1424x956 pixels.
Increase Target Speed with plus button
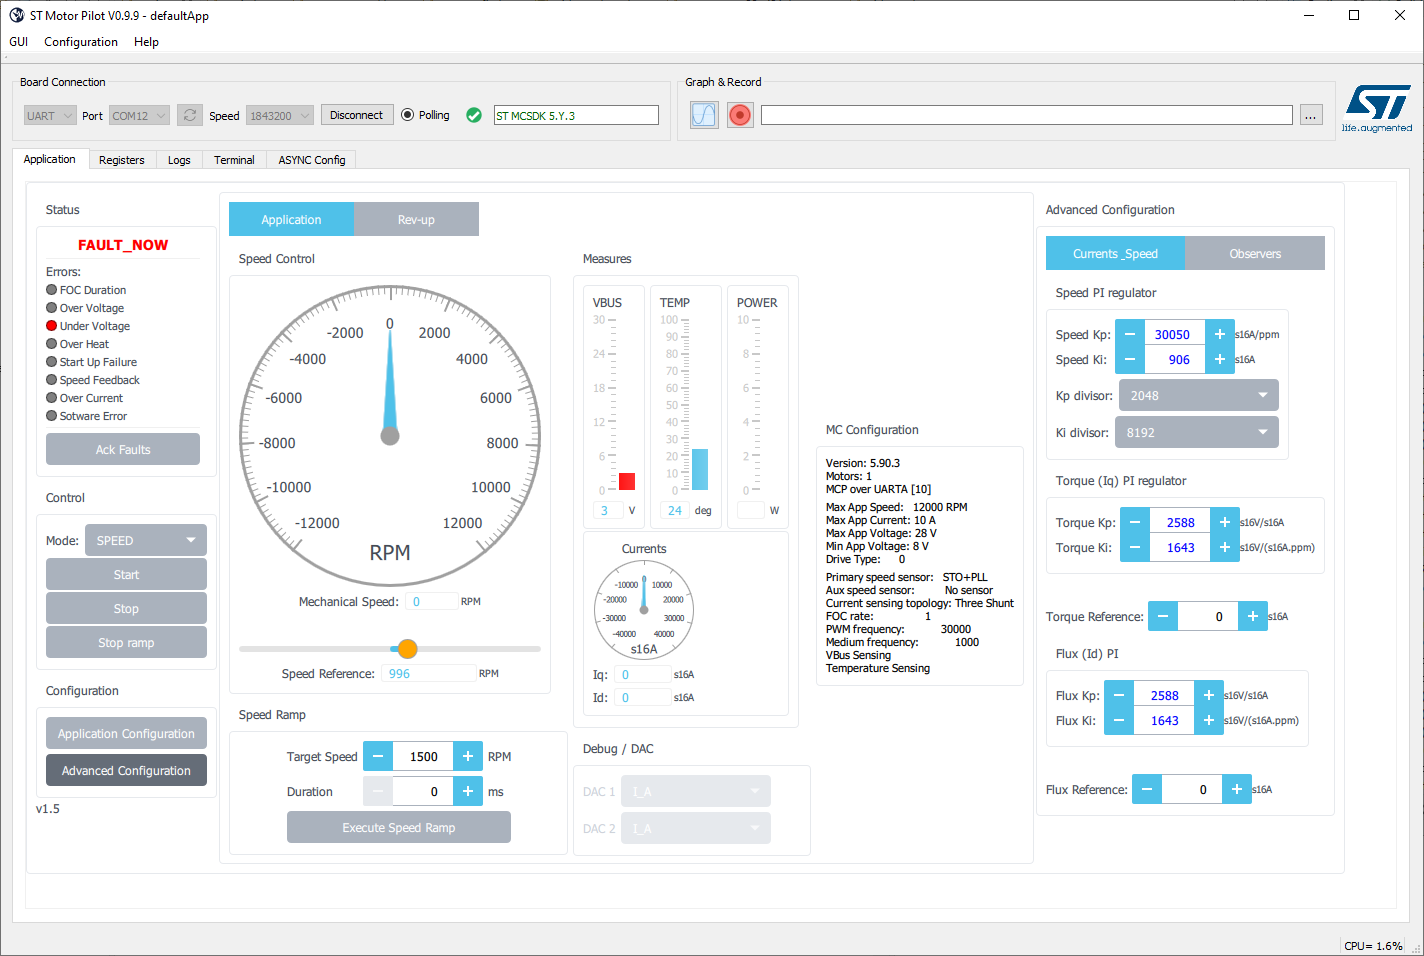coord(468,756)
